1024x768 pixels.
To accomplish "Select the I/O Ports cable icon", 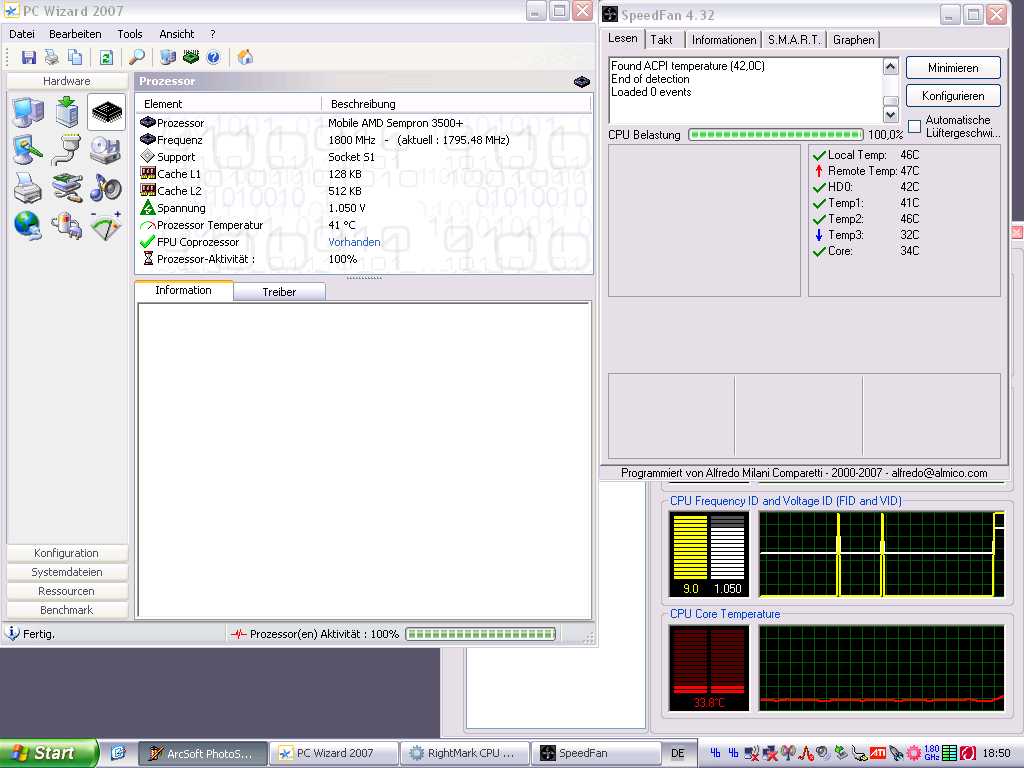I will point(67,150).
